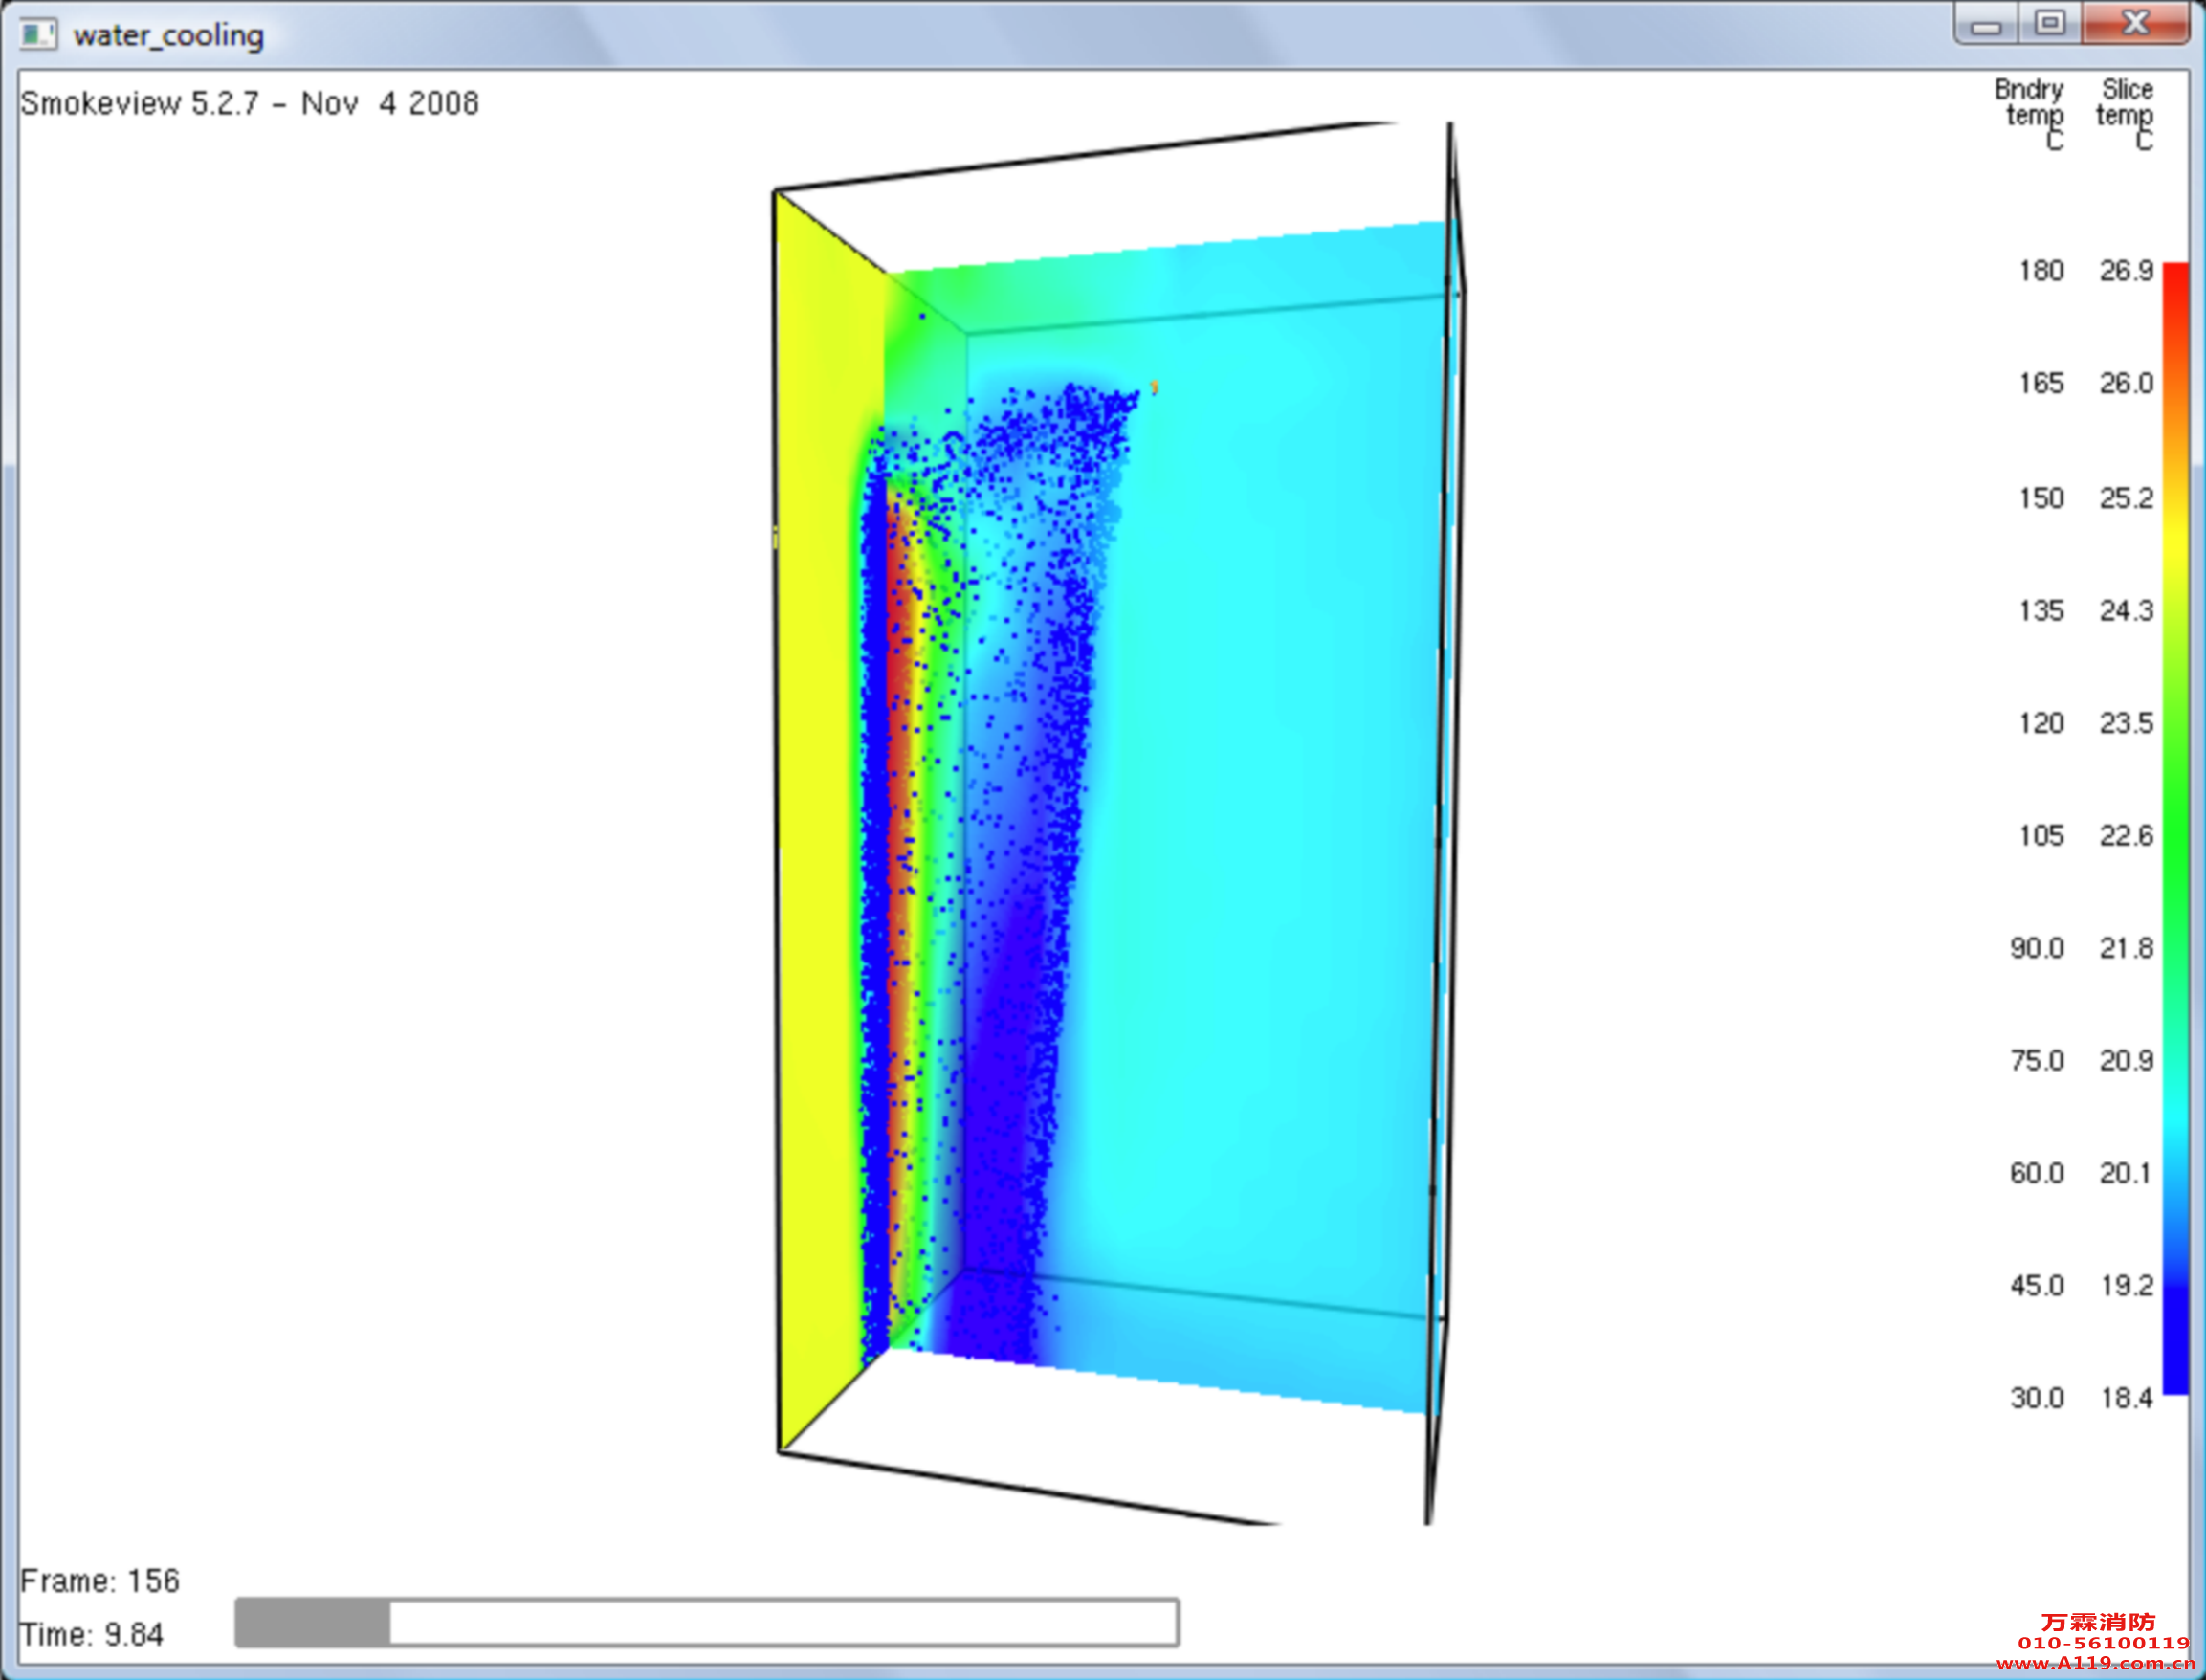Click the 22.6 slice temperature value
This screenshot has height=1680, width=2206.
click(x=2126, y=835)
